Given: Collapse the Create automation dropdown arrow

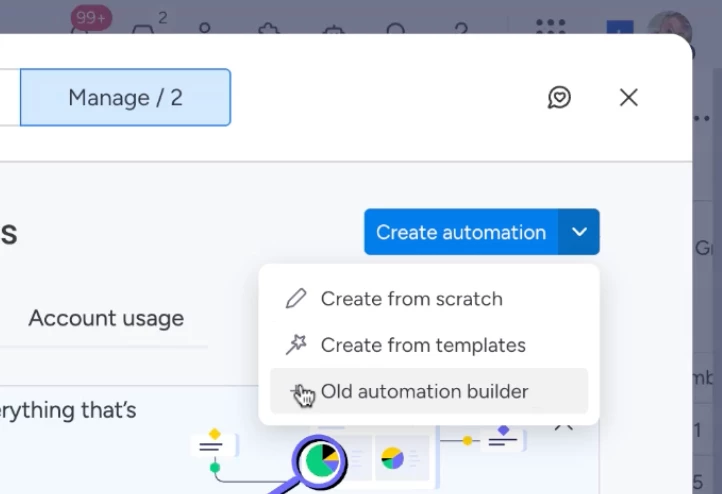Looking at the screenshot, I should (580, 232).
